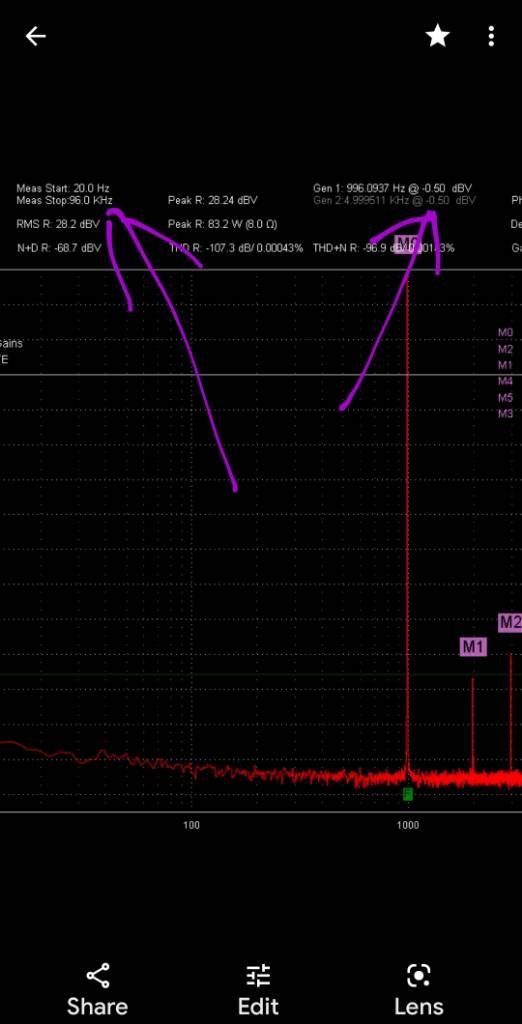Image resolution: width=522 pixels, height=1024 pixels.
Task: Click M3 in the marker legend list
Action: point(506,413)
